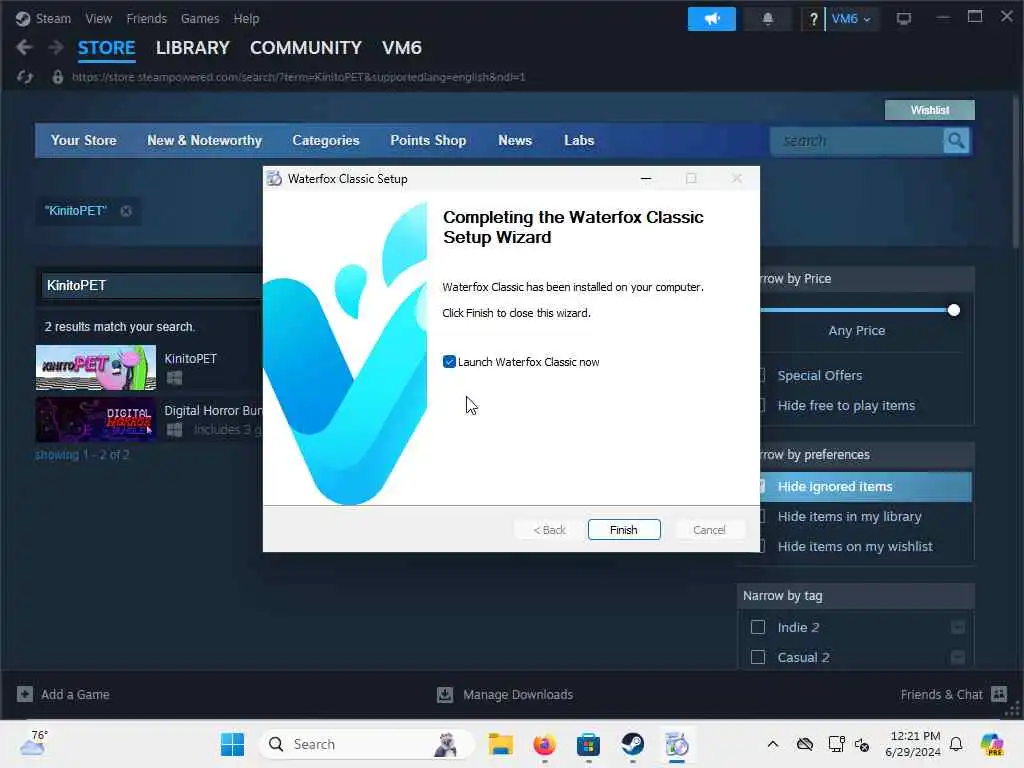The width and height of the screenshot is (1024, 768).
Task: Go to Points Shop
Action: point(428,140)
